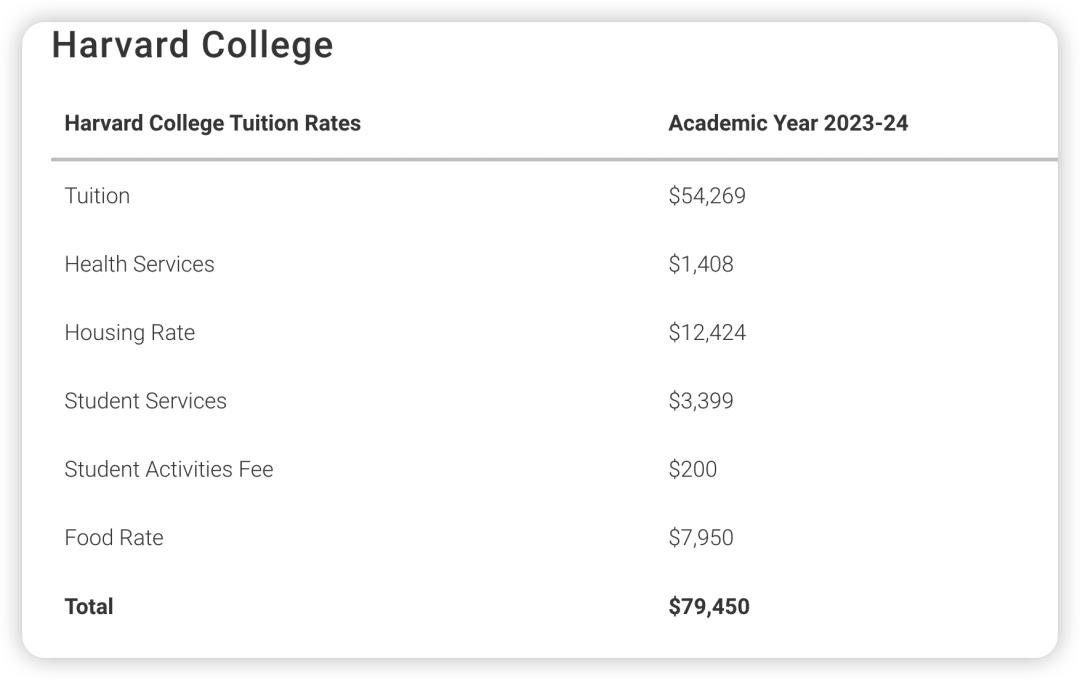This screenshot has width=1080, height=680.
Task: Select the Student Activities Fee label
Action: (x=168, y=469)
